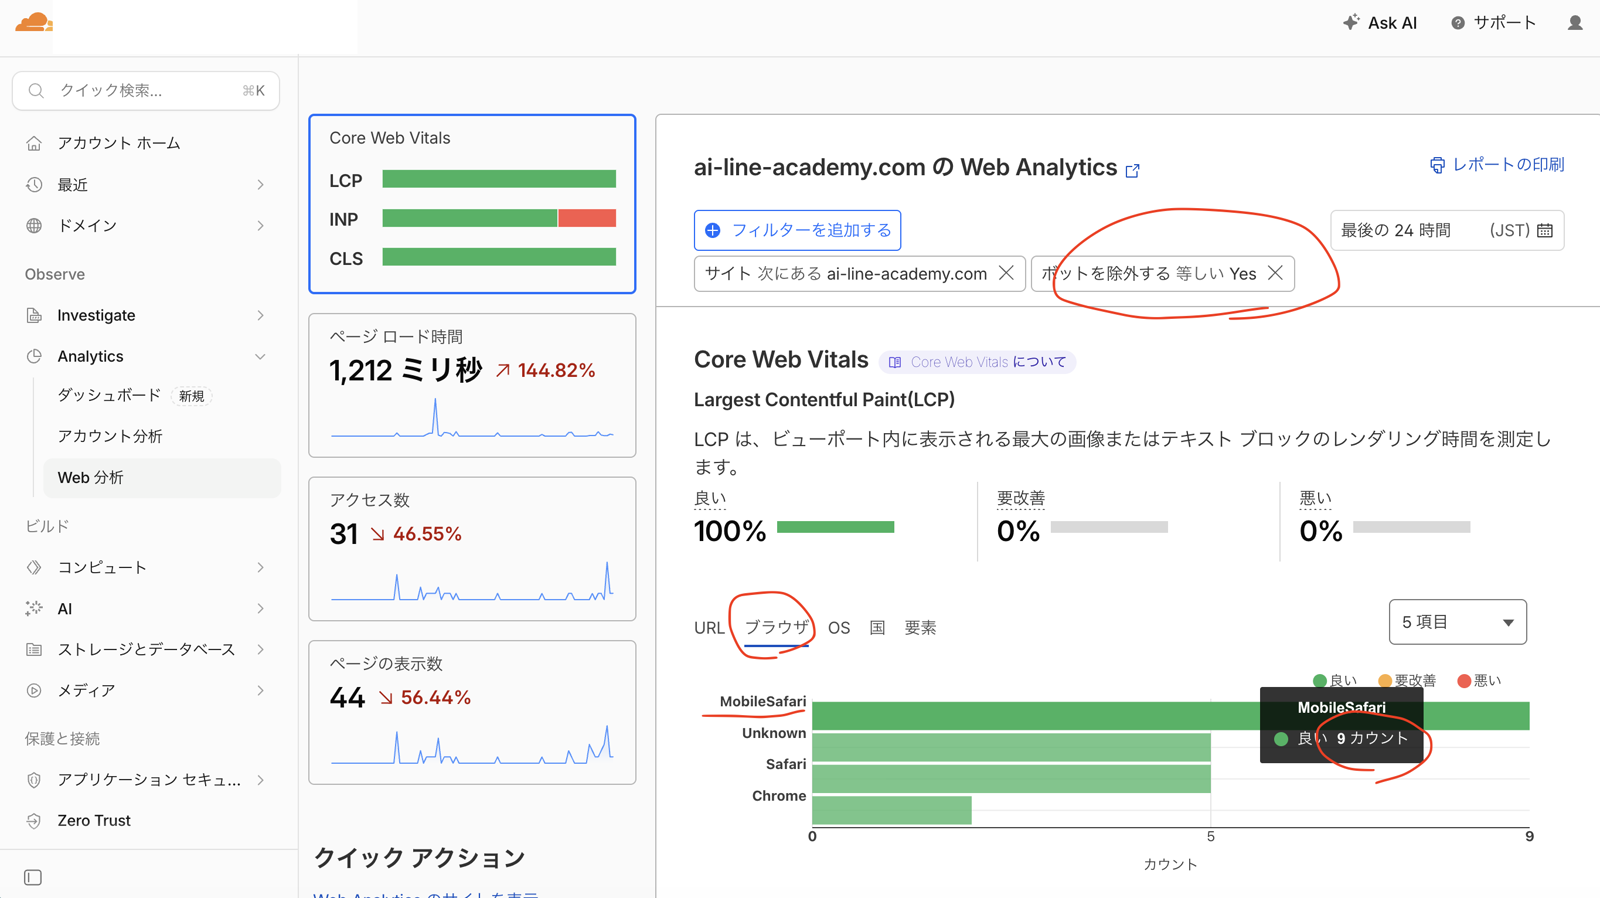The image size is (1600, 898).
Task: Open Core Web Vitals について link
Action: 977,362
